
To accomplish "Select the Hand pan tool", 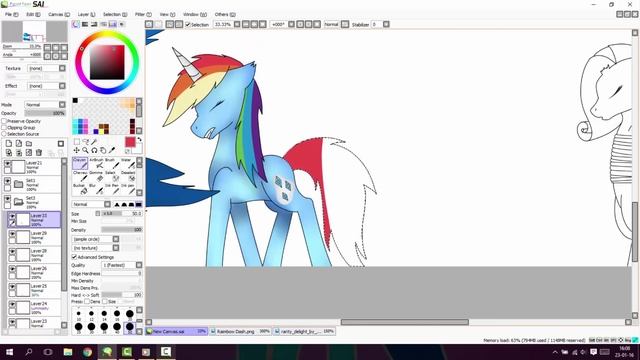I will pyautogui.click(x=103, y=150).
